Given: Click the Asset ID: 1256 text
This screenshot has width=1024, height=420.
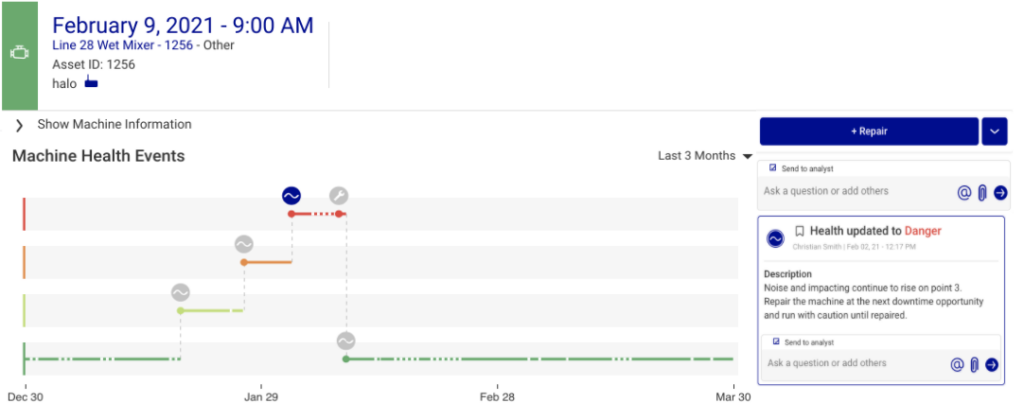Looking at the screenshot, I should (x=93, y=65).
